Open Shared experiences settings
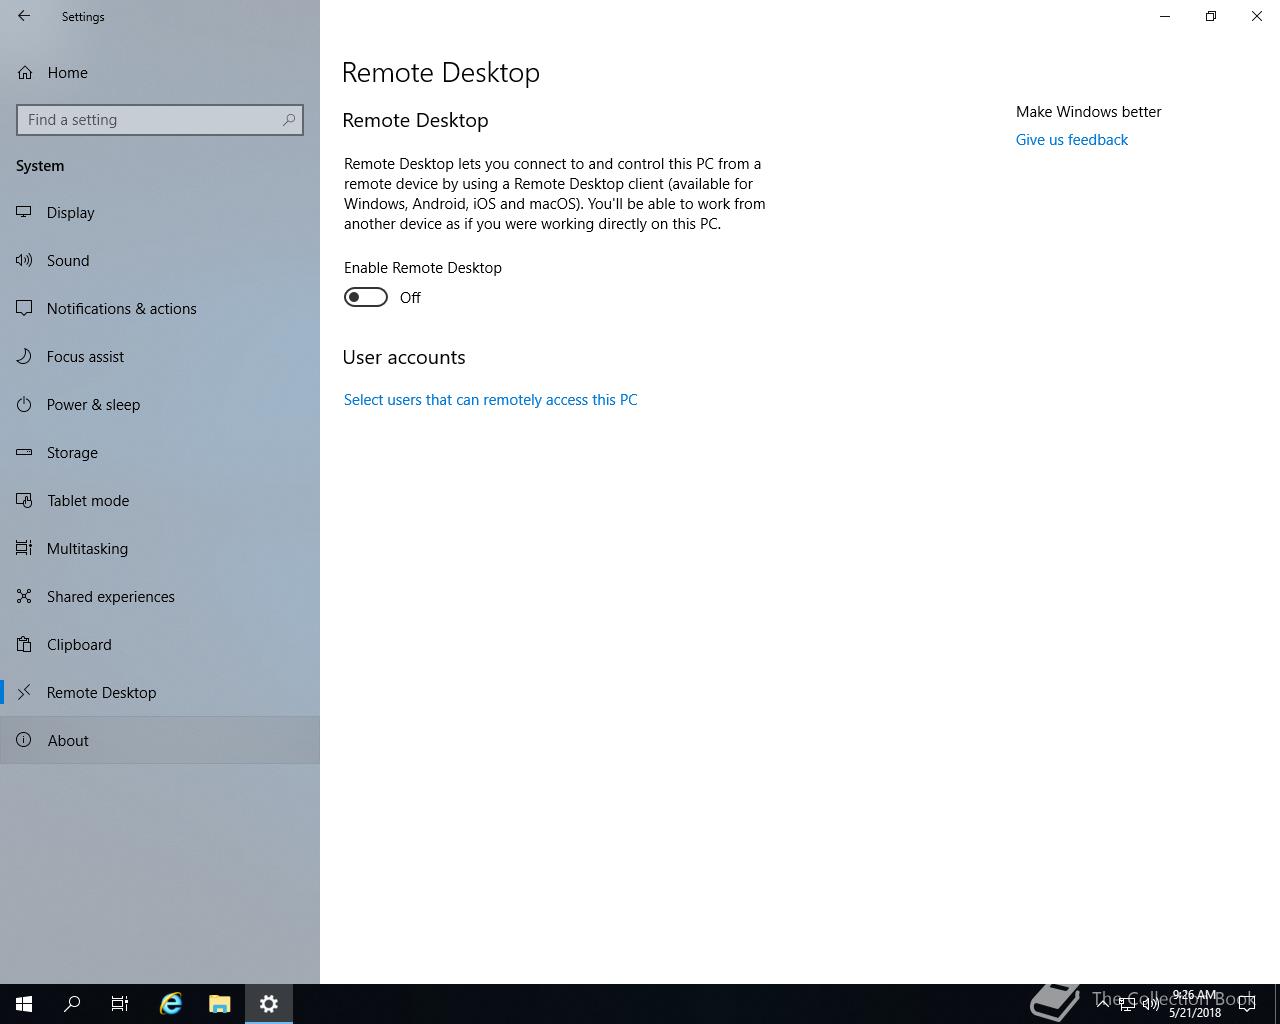Viewport: 1280px width, 1024px height. pyautogui.click(x=160, y=596)
